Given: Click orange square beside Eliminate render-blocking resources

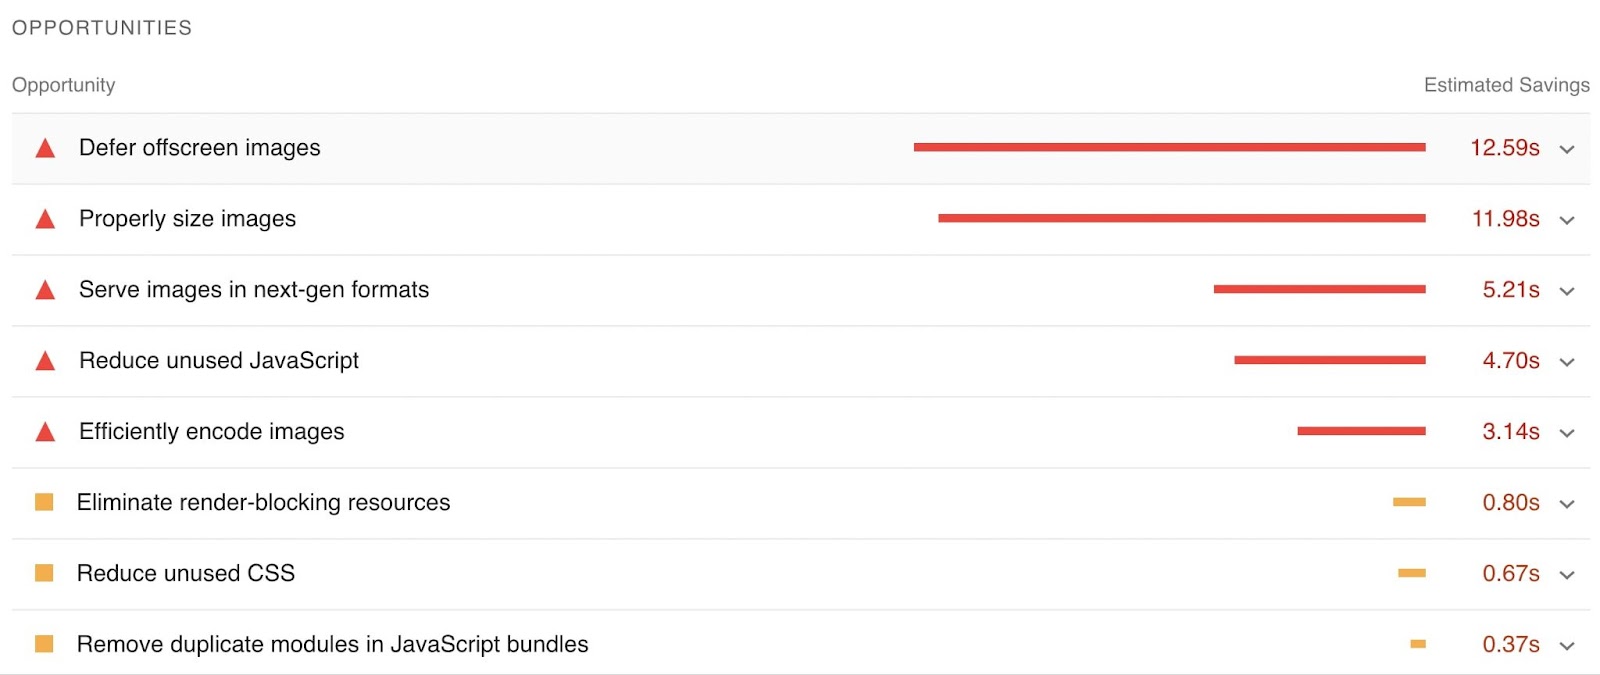Looking at the screenshot, I should click(44, 502).
